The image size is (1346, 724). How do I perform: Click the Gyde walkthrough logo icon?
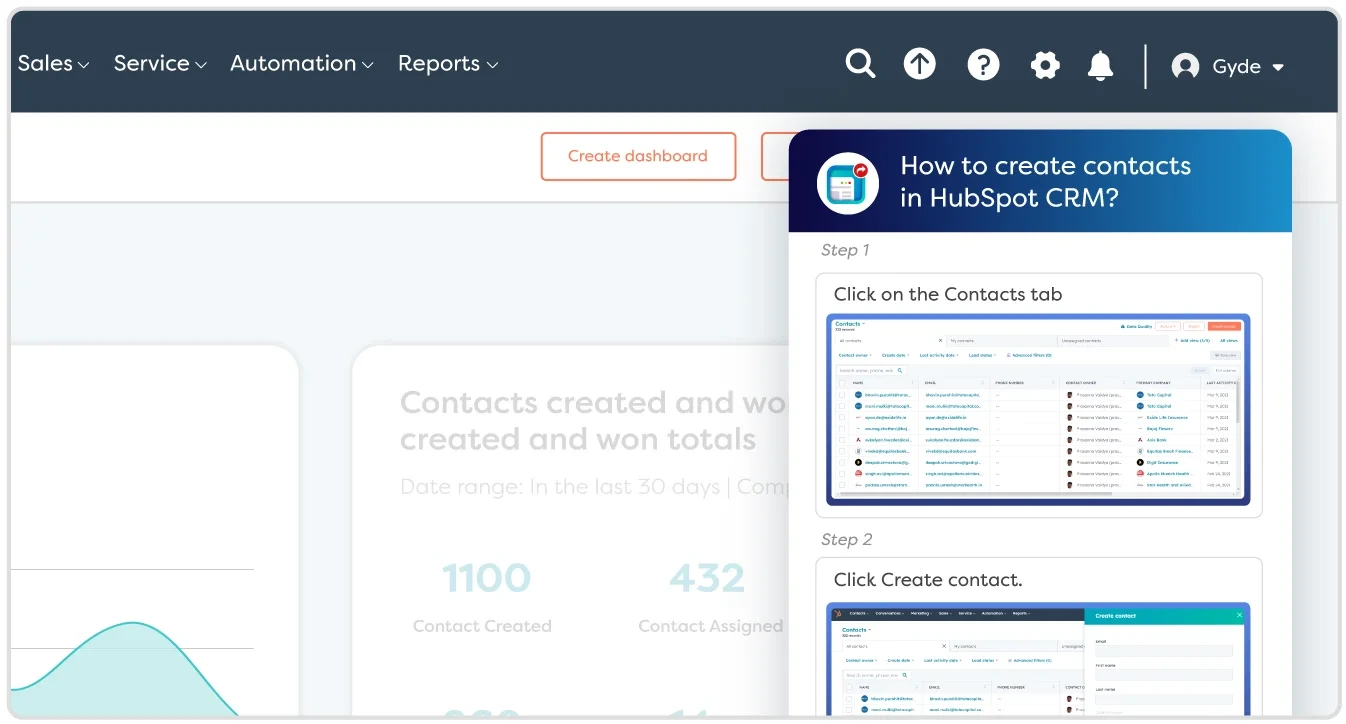click(x=847, y=183)
